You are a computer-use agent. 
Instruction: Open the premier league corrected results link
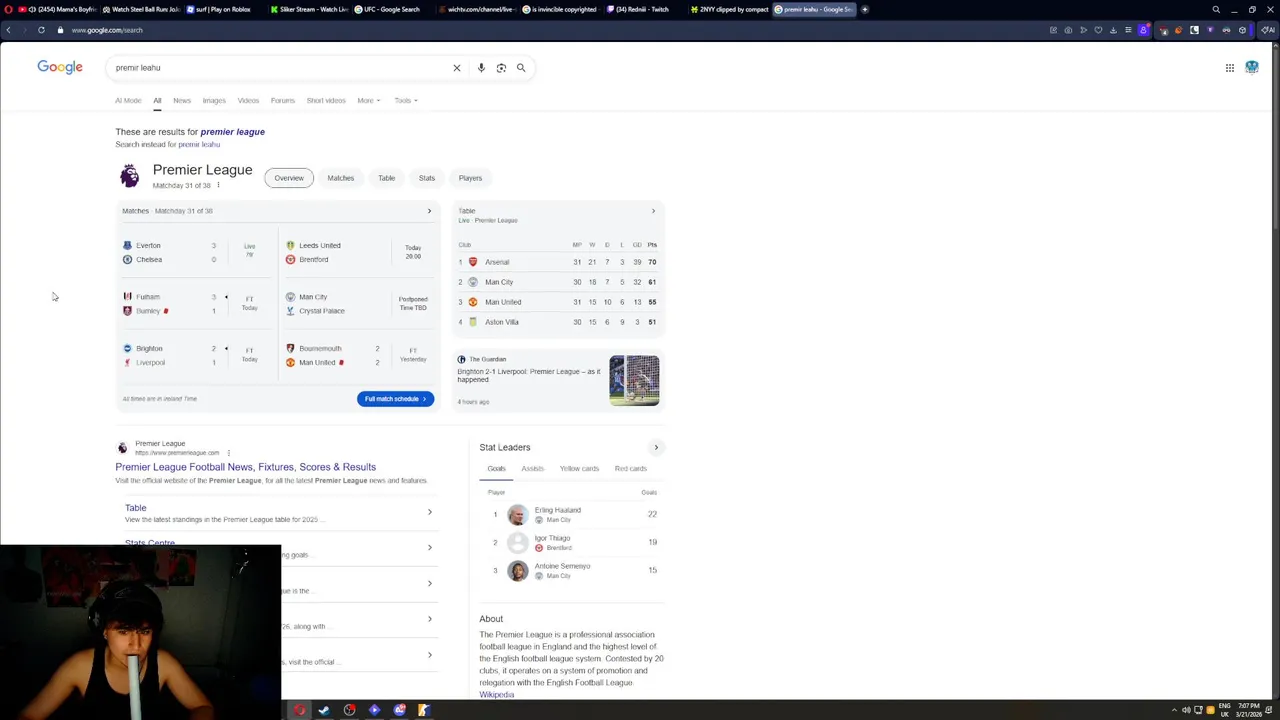click(232, 132)
